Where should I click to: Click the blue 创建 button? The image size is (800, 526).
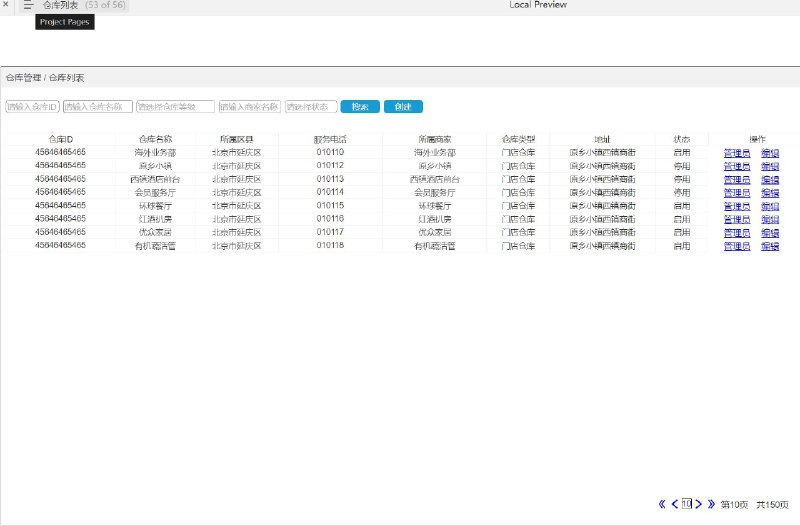tap(403, 107)
